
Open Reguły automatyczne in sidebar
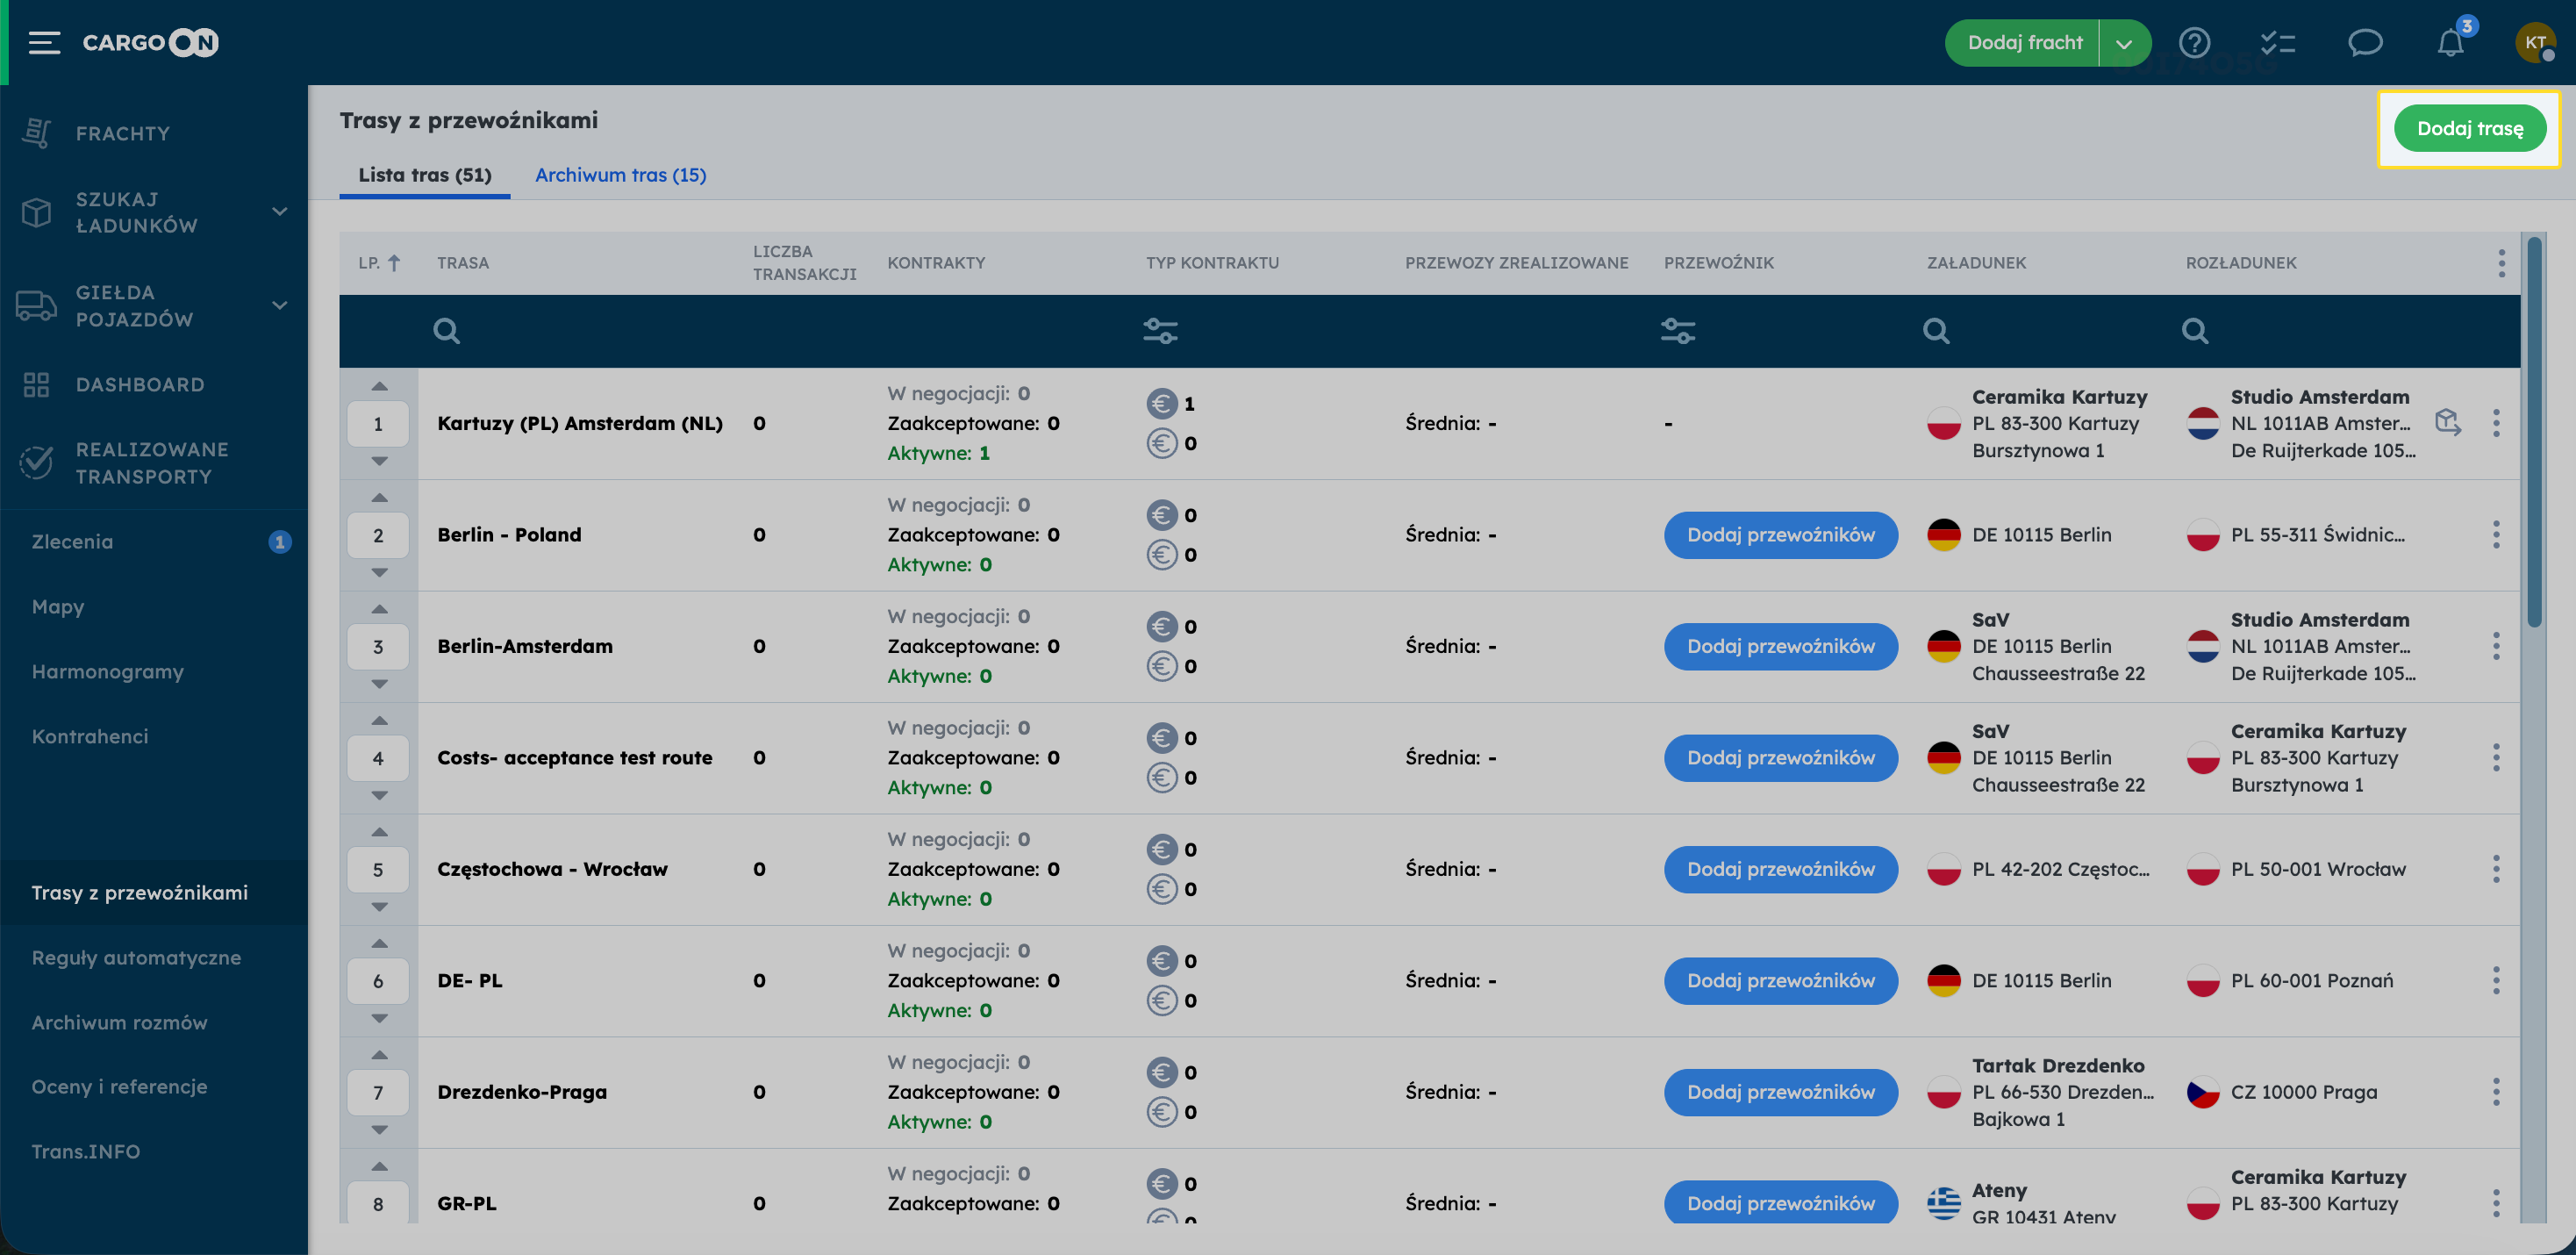pyautogui.click(x=136, y=958)
